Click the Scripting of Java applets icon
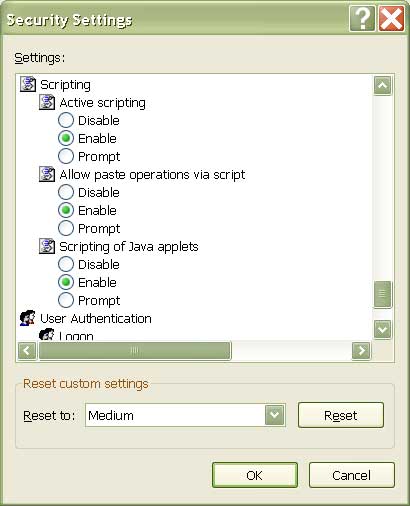This screenshot has width=410, height=506. pos(47,246)
